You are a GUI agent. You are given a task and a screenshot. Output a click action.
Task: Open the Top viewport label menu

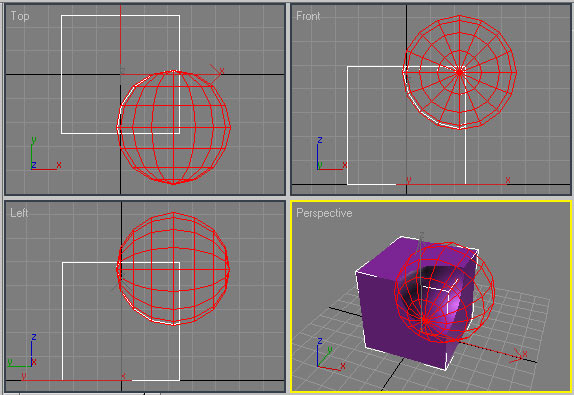tap(20, 16)
